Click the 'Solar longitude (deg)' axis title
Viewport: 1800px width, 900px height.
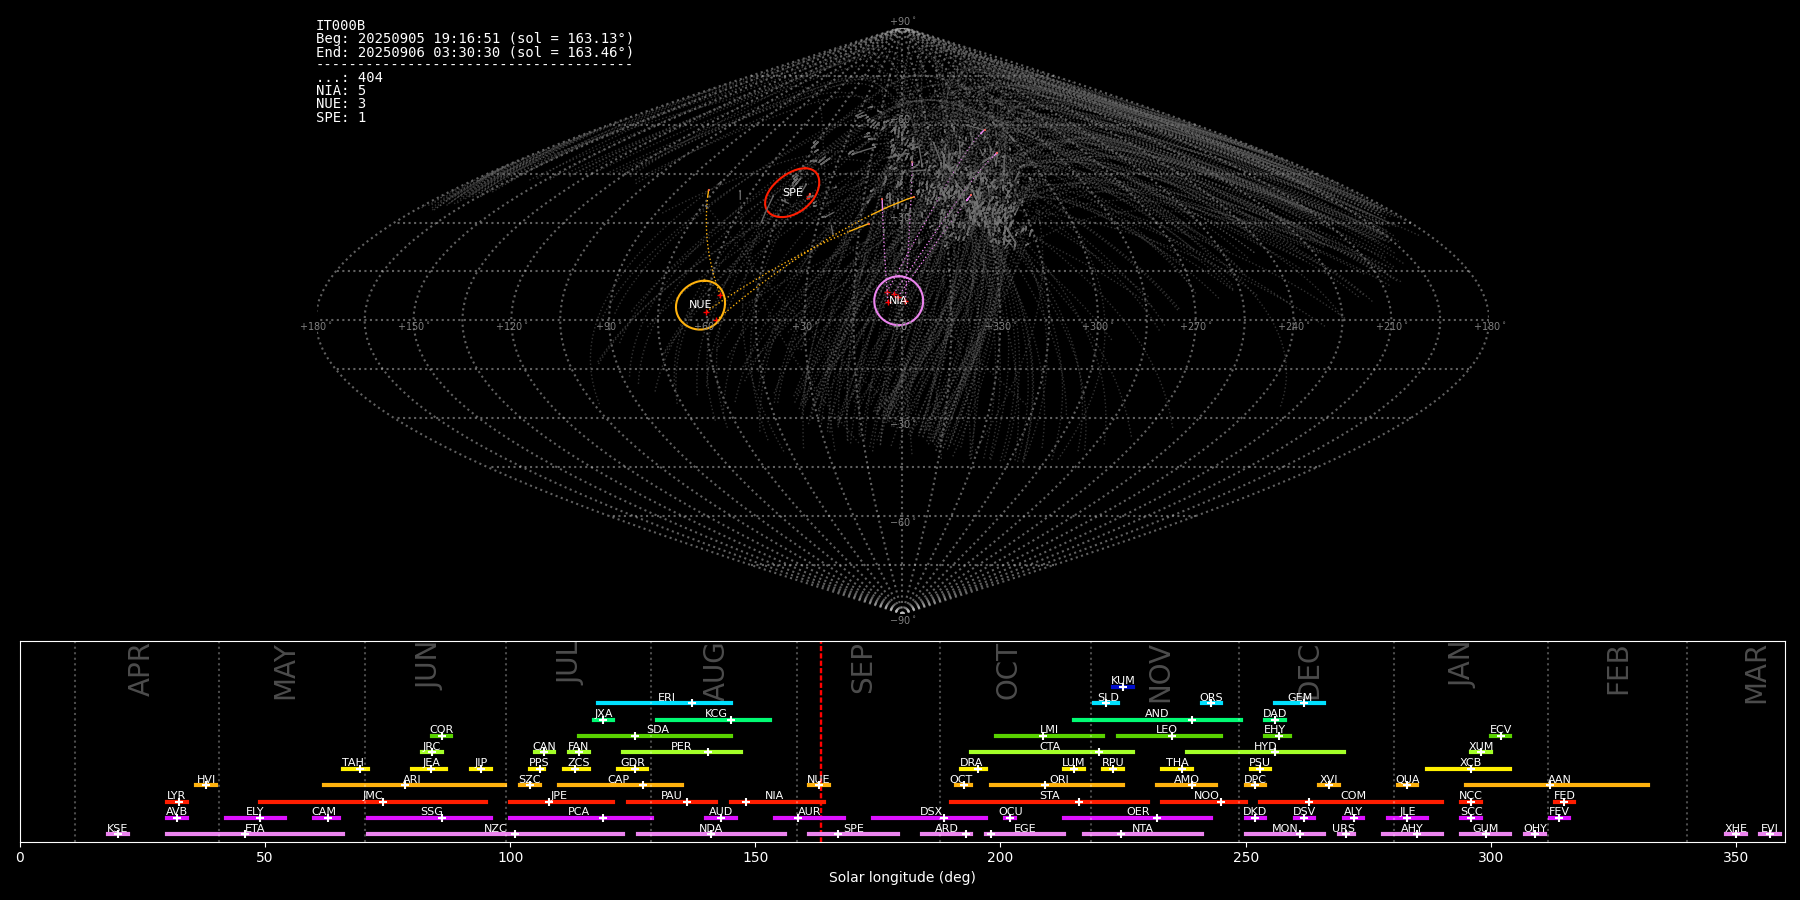coord(902,878)
